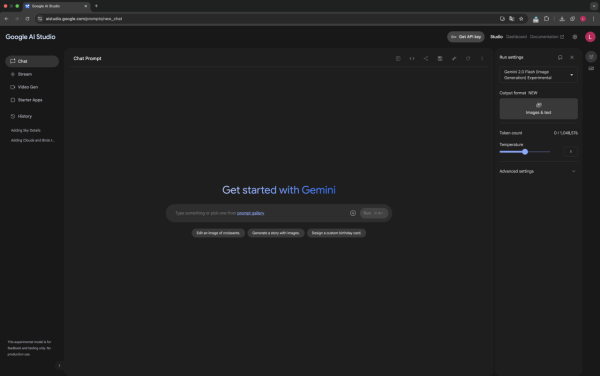The image size is (600, 376).
Task: Choose 'Edit an image of croissants' suggestion
Action: click(x=218, y=233)
